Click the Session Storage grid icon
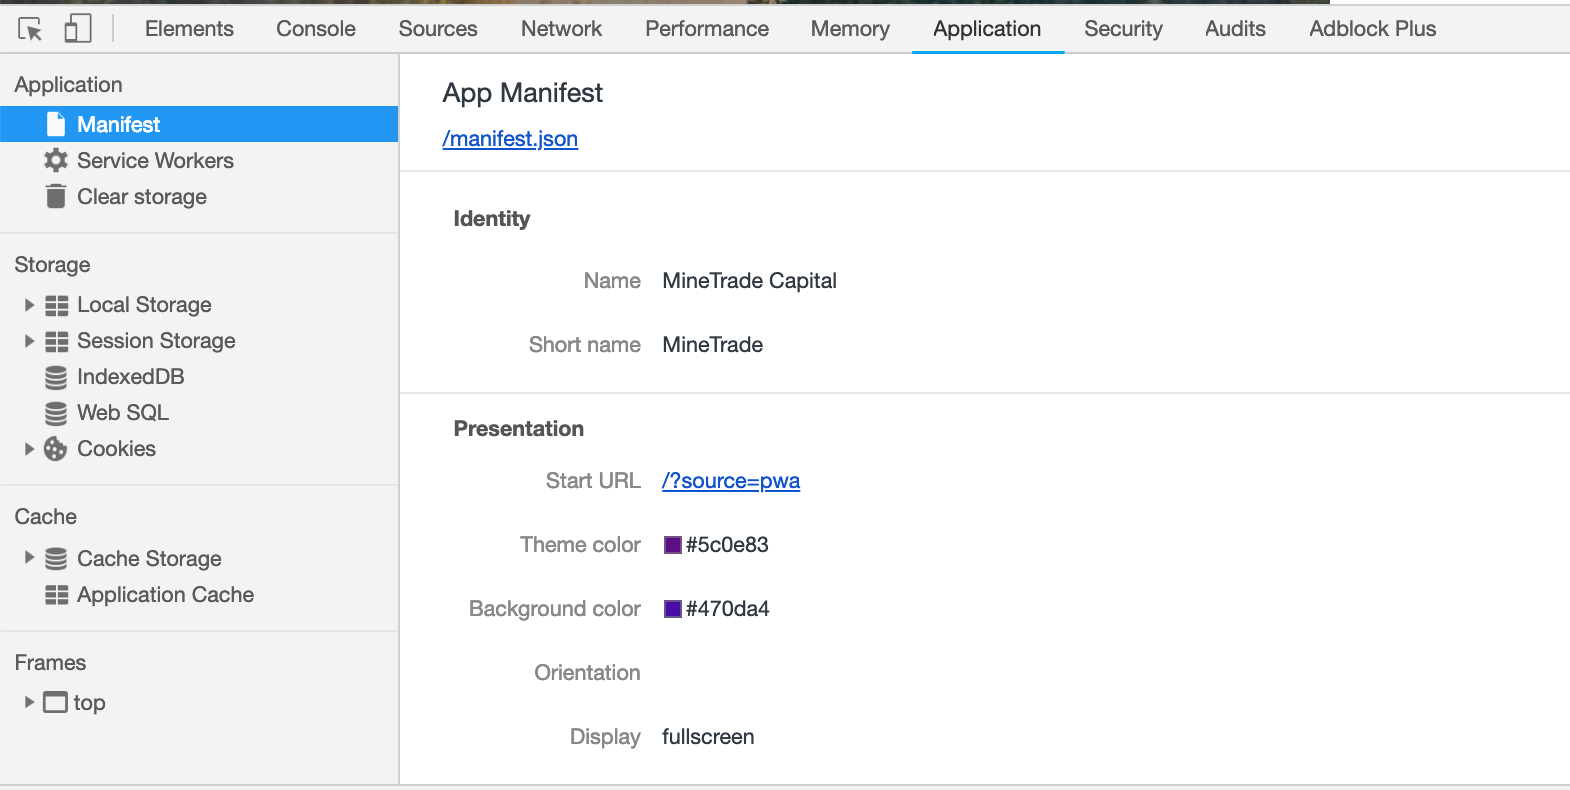The image size is (1570, 790). pyautogui.click(x=57, y=341)
